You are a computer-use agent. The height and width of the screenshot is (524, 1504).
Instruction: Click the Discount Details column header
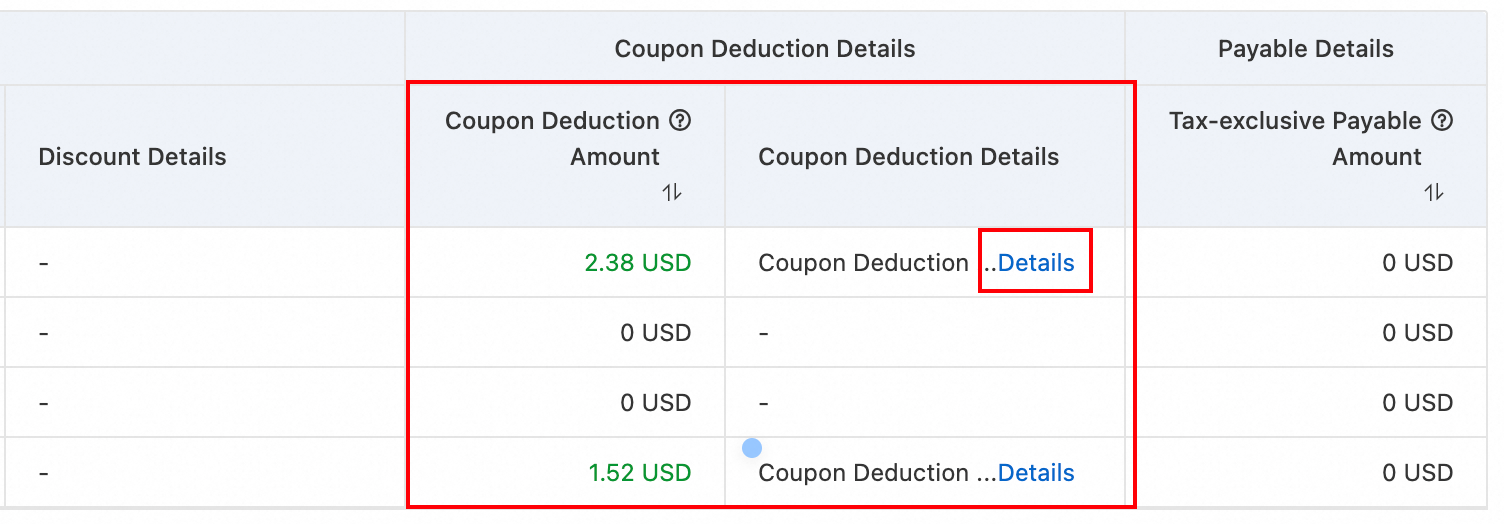[x=132, y=157]
